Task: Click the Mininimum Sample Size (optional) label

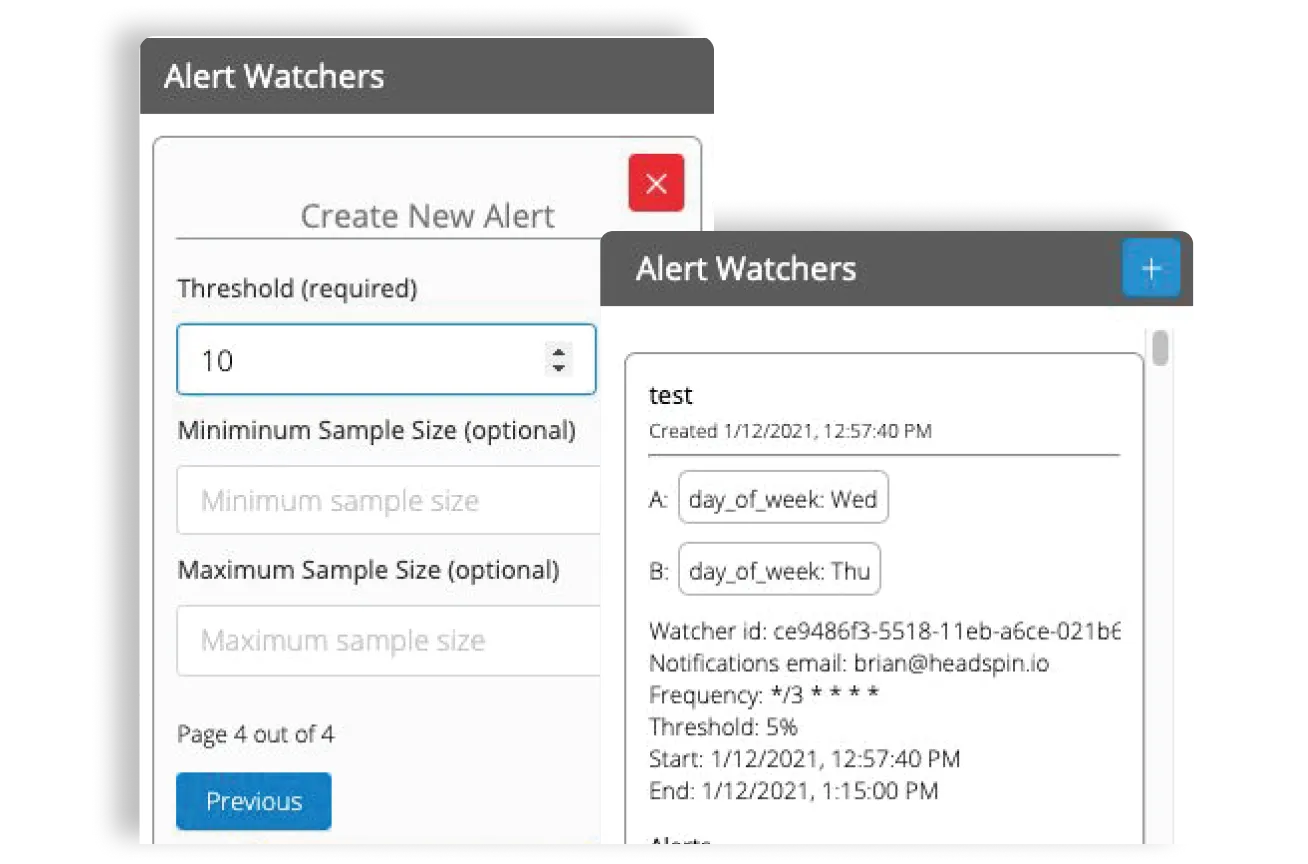Action: [377, 430]
